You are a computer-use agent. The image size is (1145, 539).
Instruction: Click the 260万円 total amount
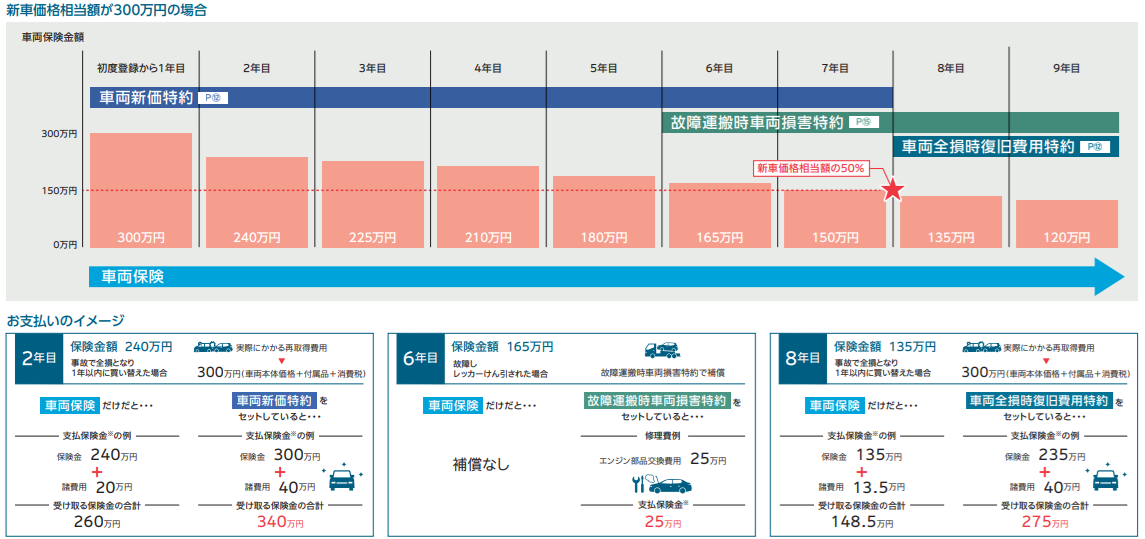[x=97, y=522]
